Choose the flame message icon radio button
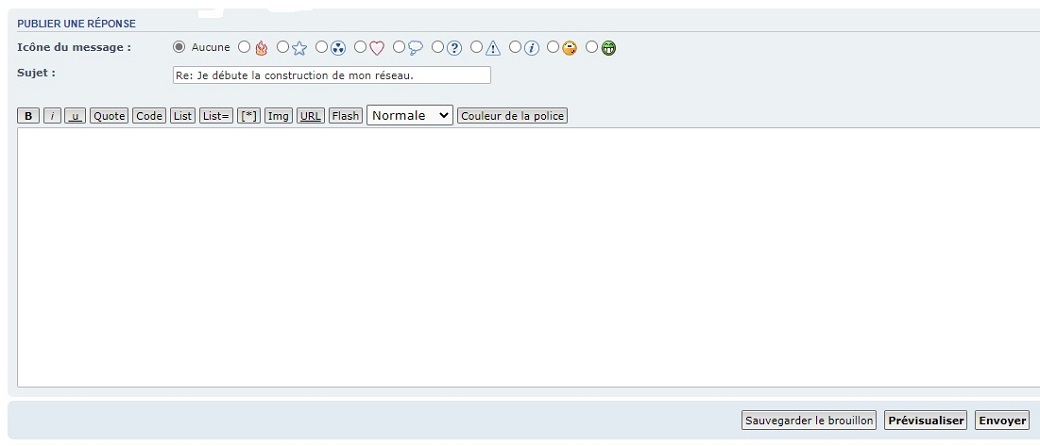1040x446 pixels. click(x=244, y=47)
